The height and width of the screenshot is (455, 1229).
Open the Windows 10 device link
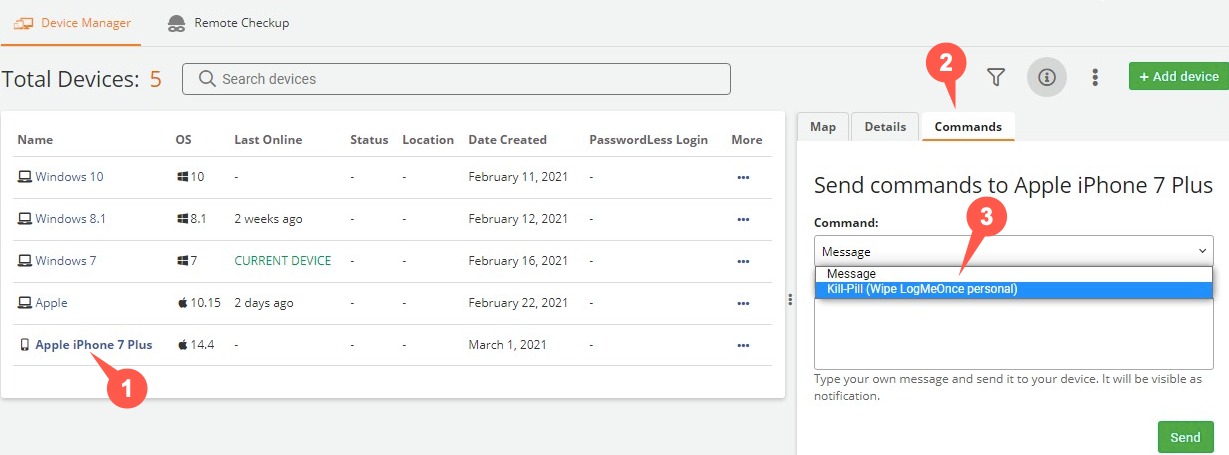(69, 177)
